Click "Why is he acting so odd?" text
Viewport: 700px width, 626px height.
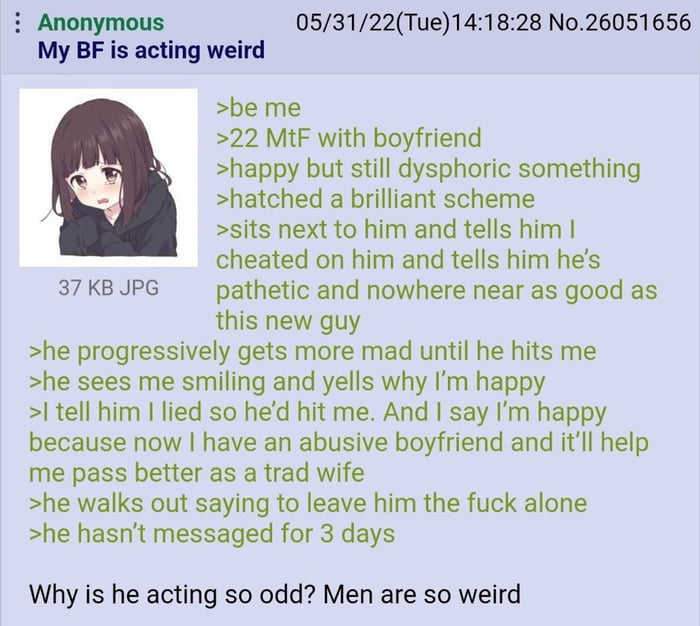[x=173, y=595]
